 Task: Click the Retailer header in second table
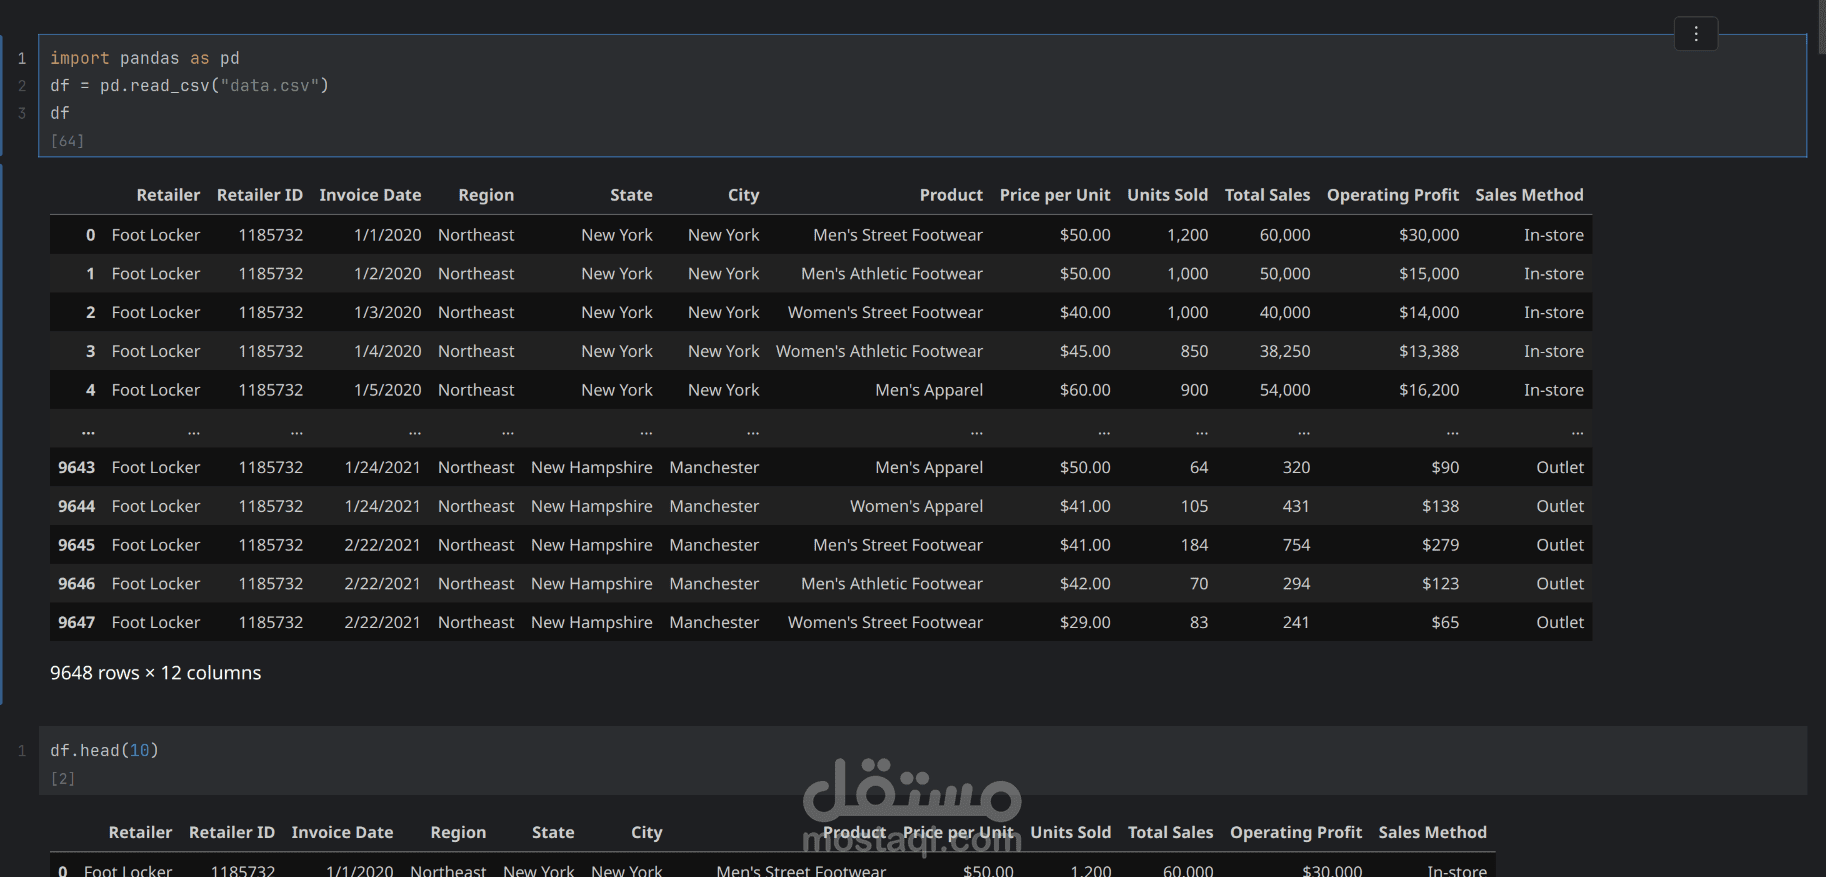(x=140, y=832)
